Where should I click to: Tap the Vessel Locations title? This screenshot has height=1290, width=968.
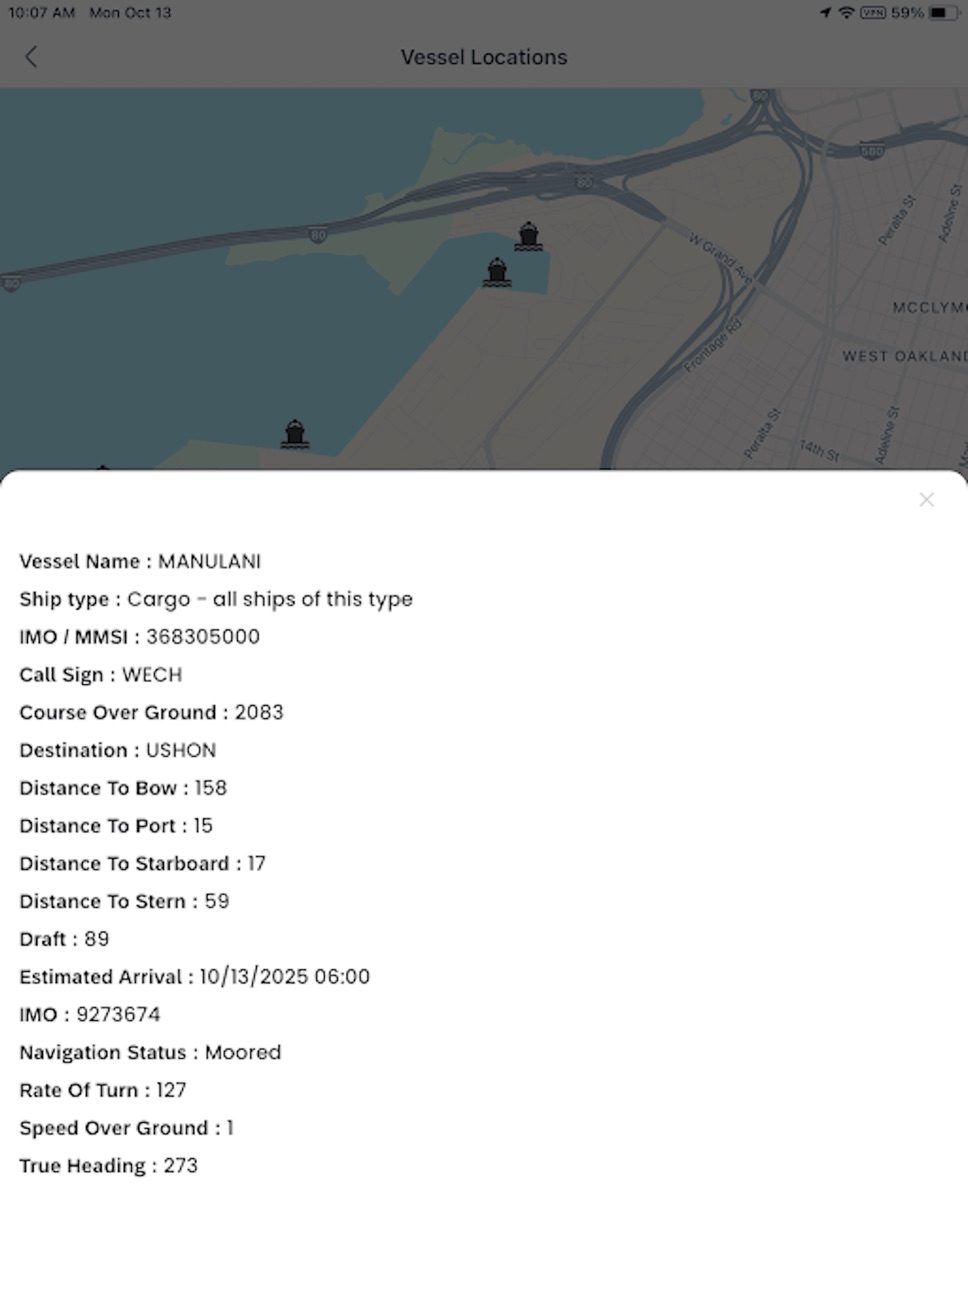484,57
